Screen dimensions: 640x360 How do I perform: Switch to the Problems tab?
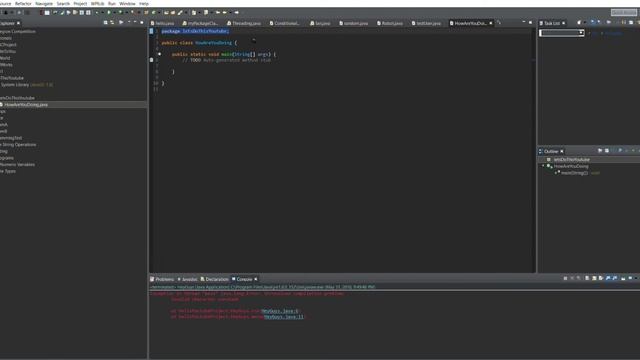tap(162, 279)
